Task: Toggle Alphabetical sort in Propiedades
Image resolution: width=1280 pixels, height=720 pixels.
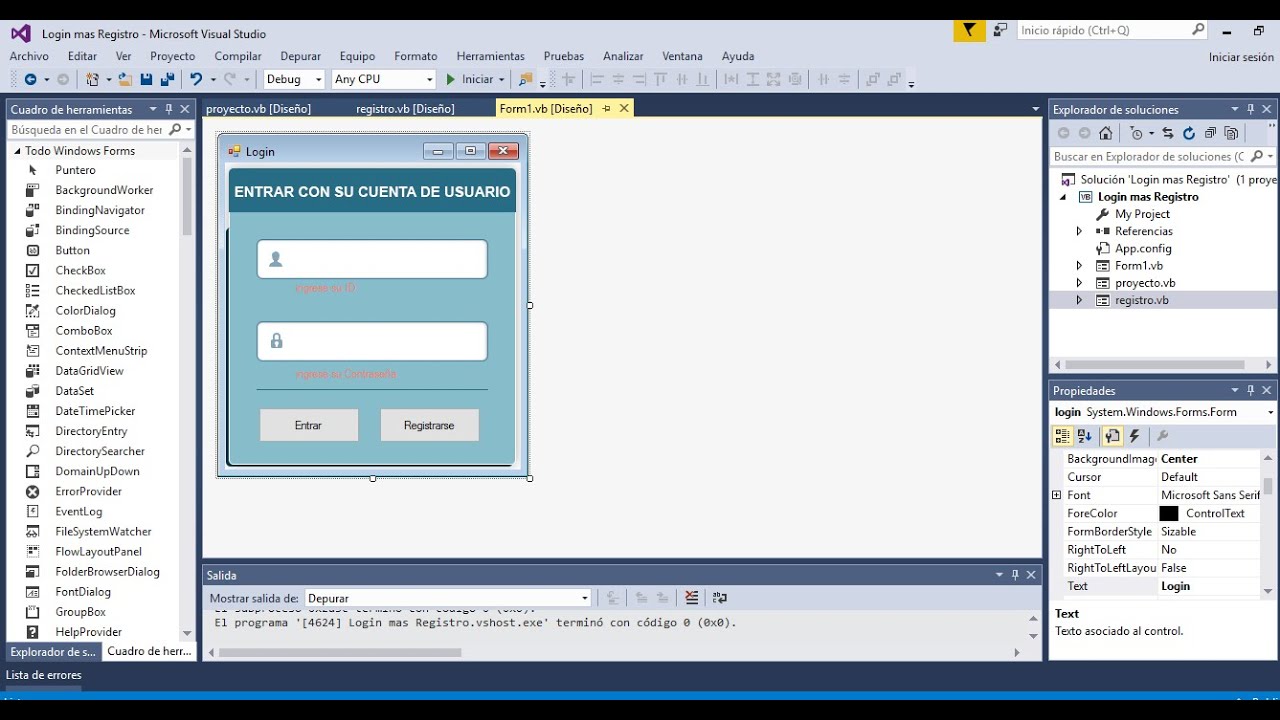Action: [1085, 436]
